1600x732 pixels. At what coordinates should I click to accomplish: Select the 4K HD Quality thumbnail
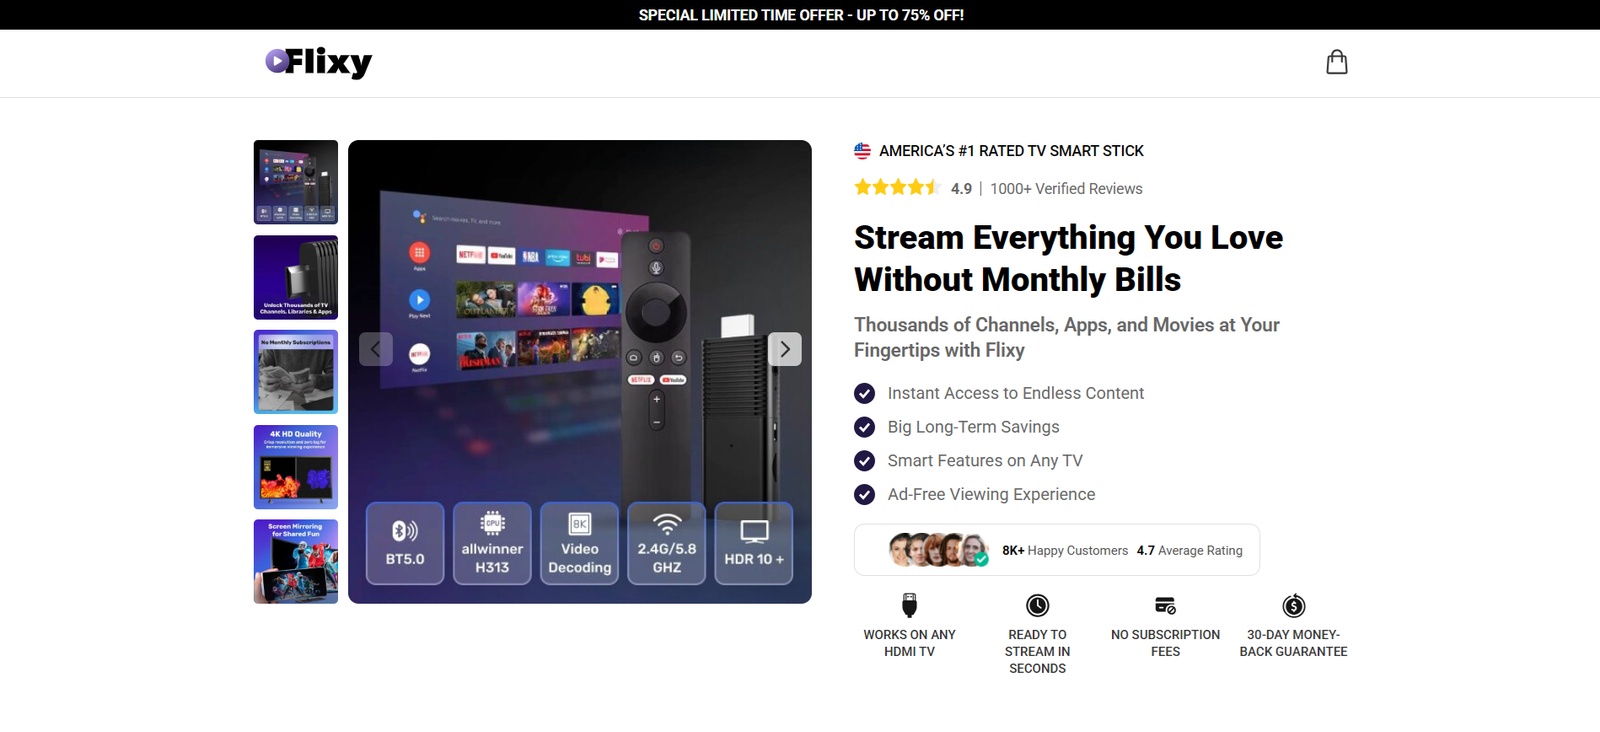point(296,467)
